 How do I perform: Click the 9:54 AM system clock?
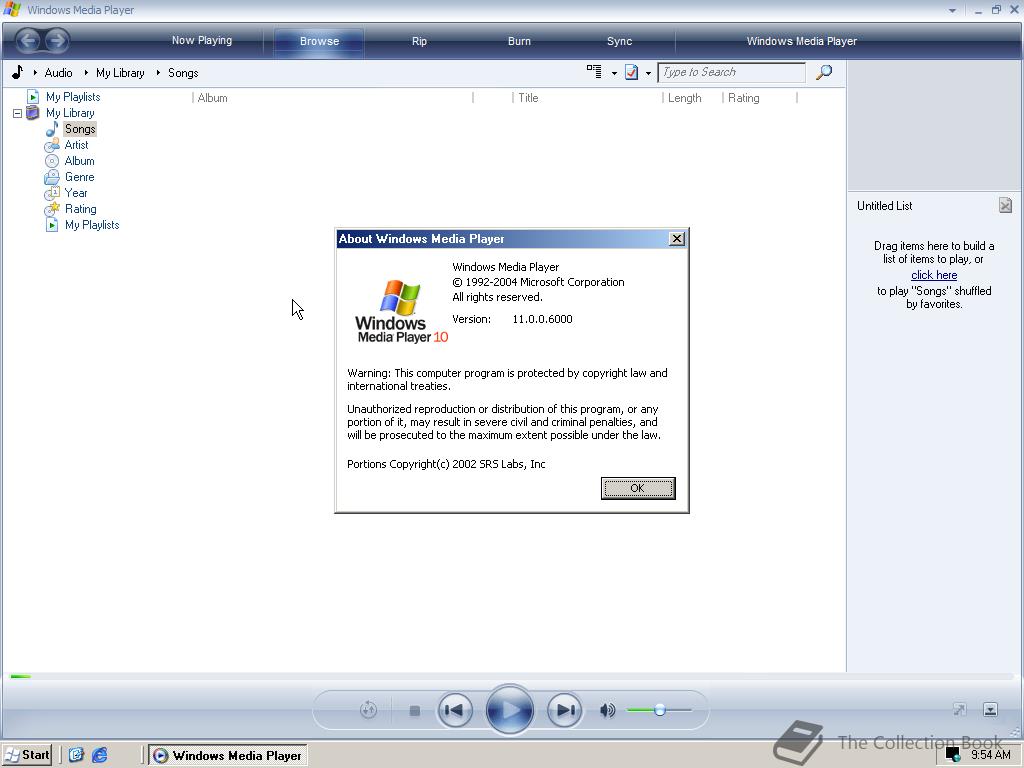(x=991, y=755)
